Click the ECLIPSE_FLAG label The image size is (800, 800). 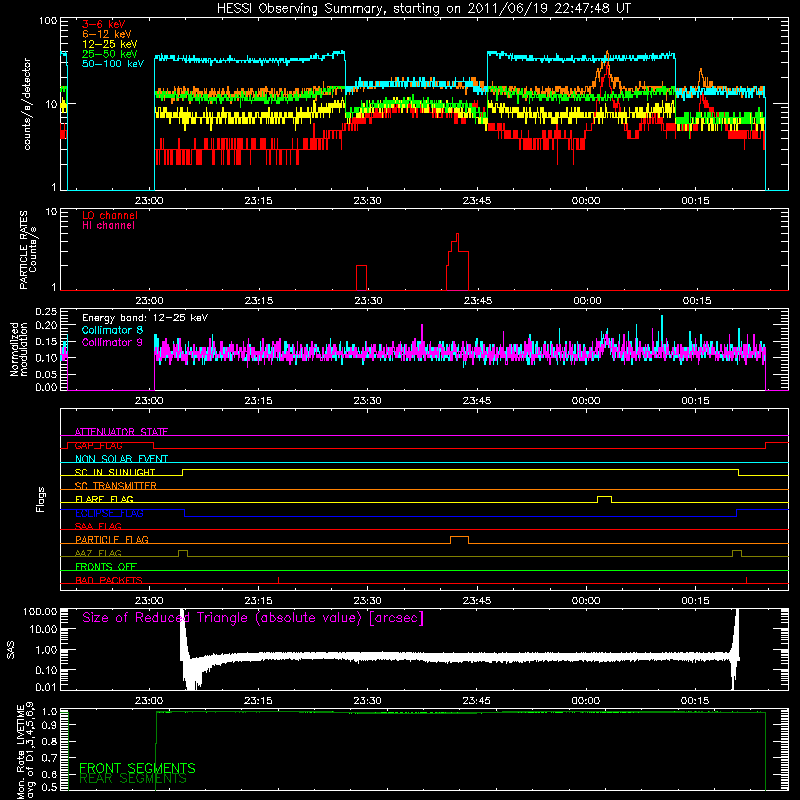click(109, 513)
